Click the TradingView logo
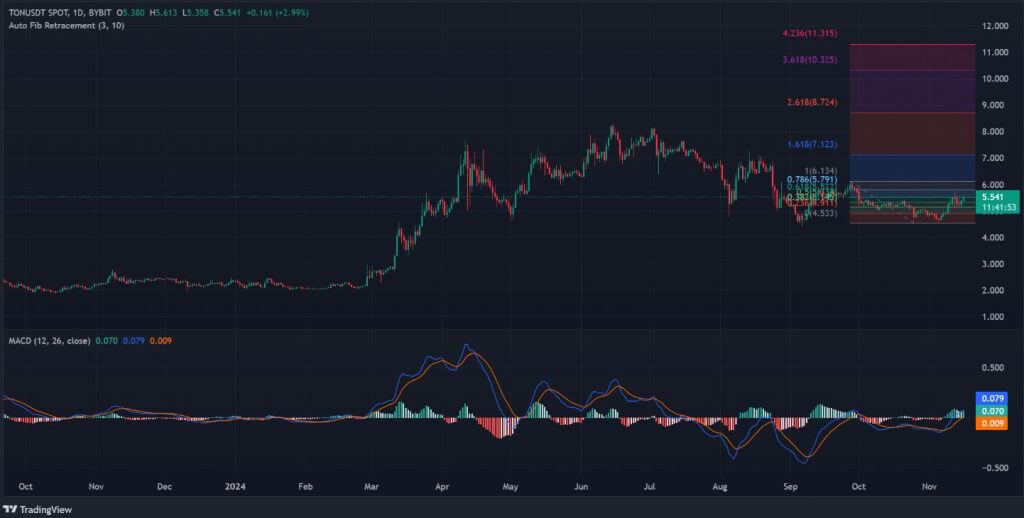Viewport: 1024px width, 518px height. [38, 510]
